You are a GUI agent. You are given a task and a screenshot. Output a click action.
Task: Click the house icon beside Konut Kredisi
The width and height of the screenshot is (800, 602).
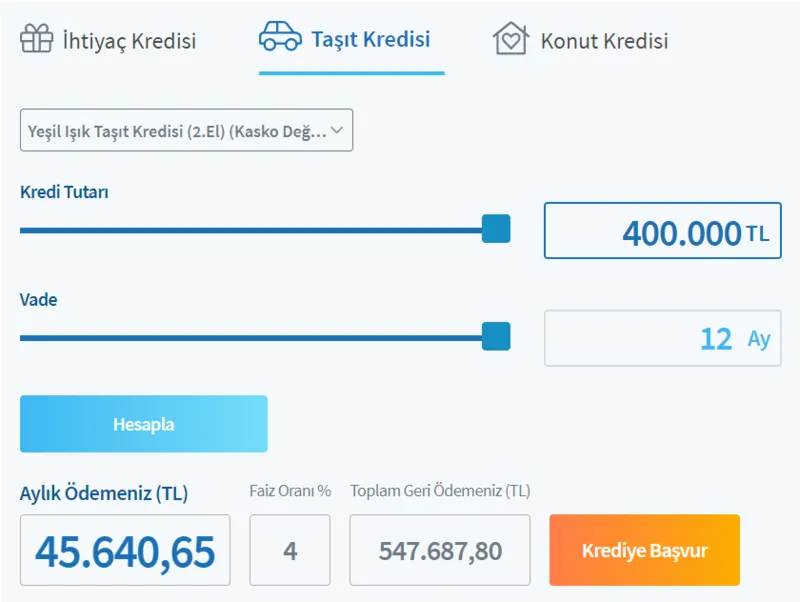tap(510, 39)
